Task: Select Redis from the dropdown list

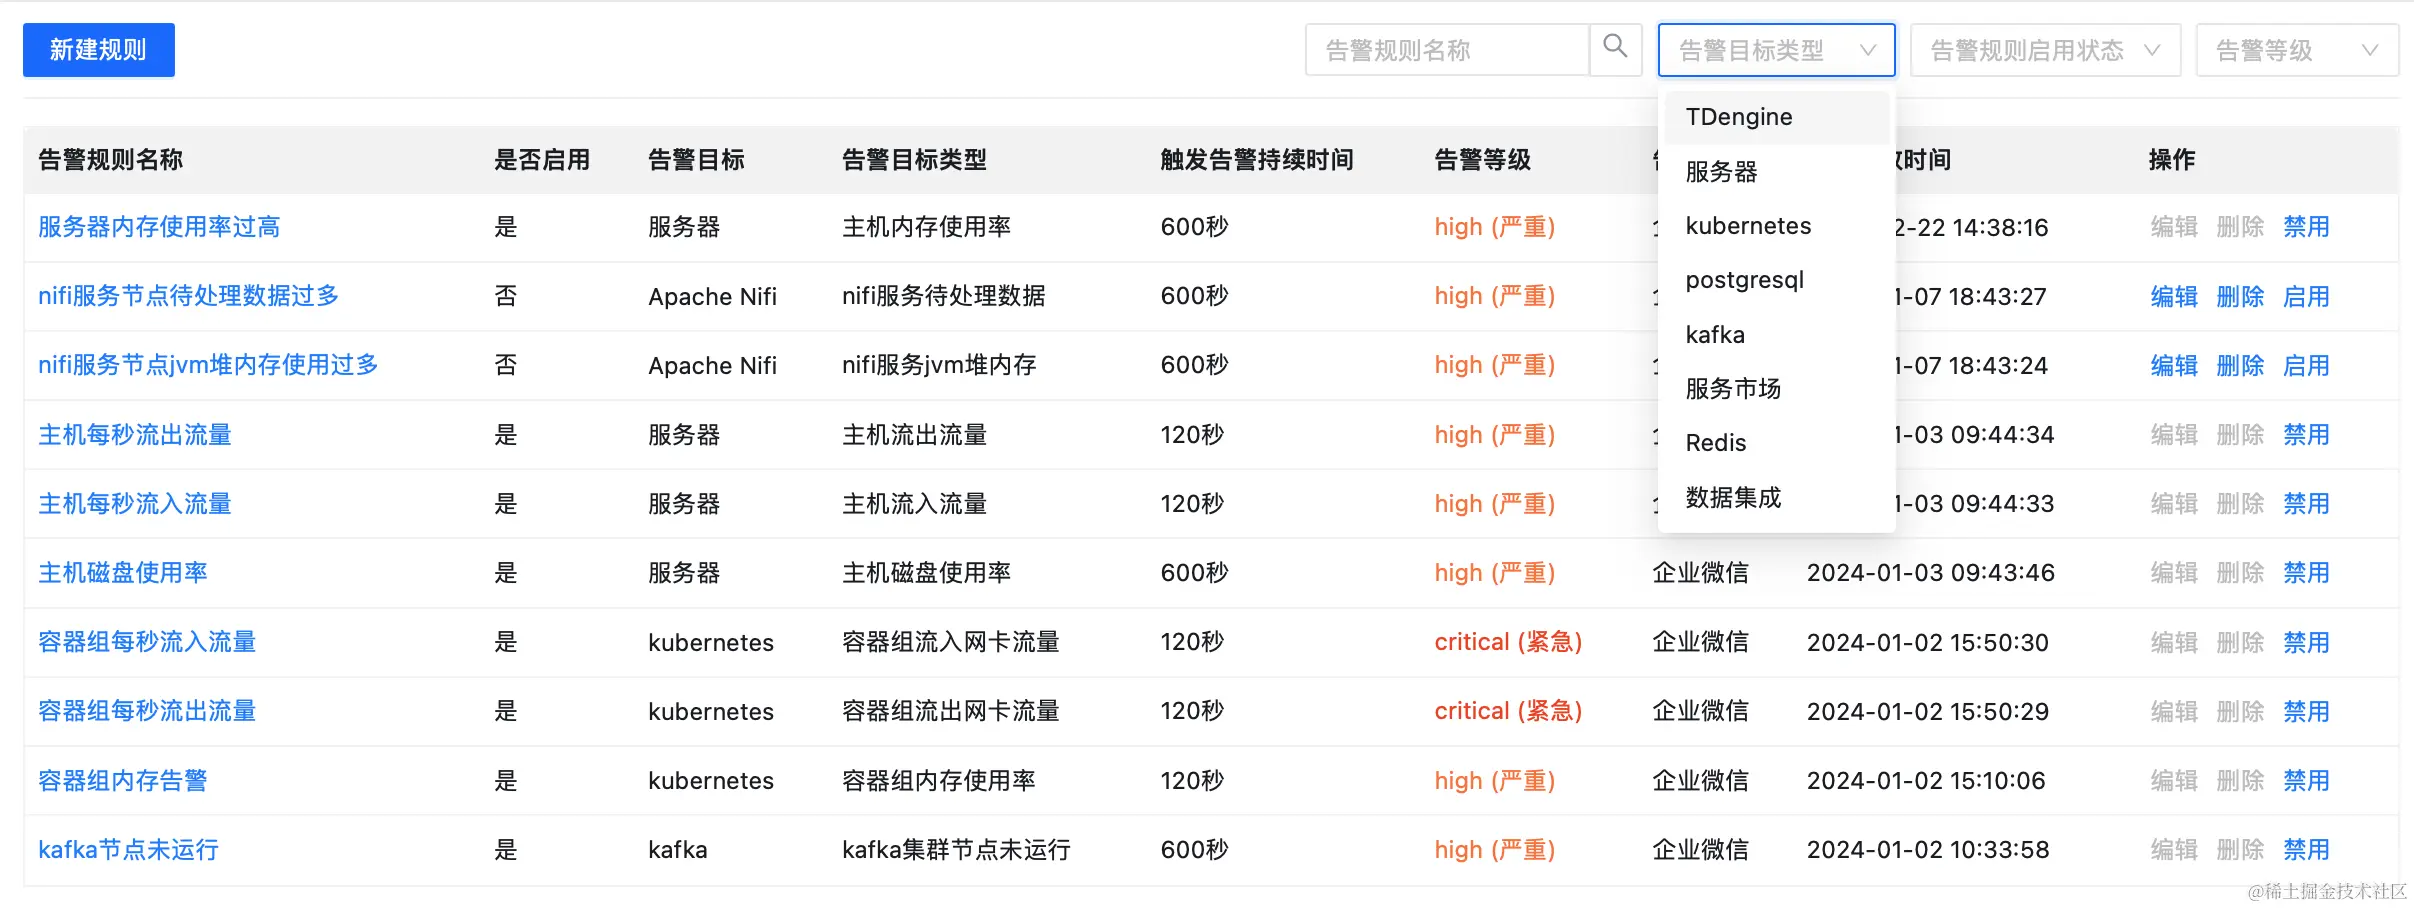Action: point(1715,442)
